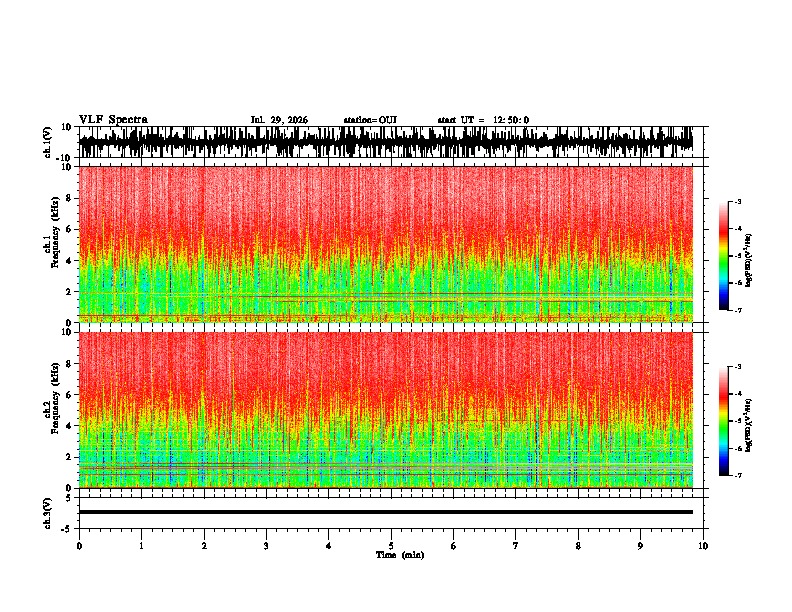Select the date 'Jul. 29, 2026' in header
792x612 pixels.
[279, 120]
